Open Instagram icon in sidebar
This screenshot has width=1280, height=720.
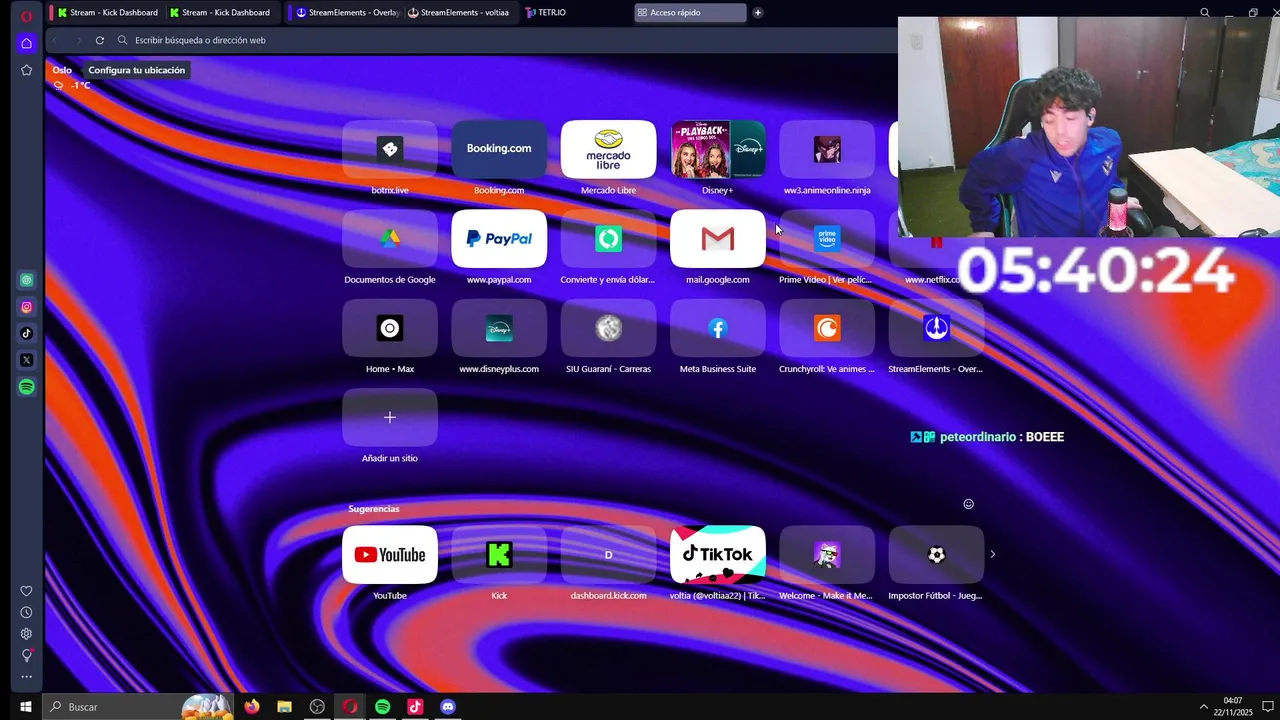tap(27, 307)
